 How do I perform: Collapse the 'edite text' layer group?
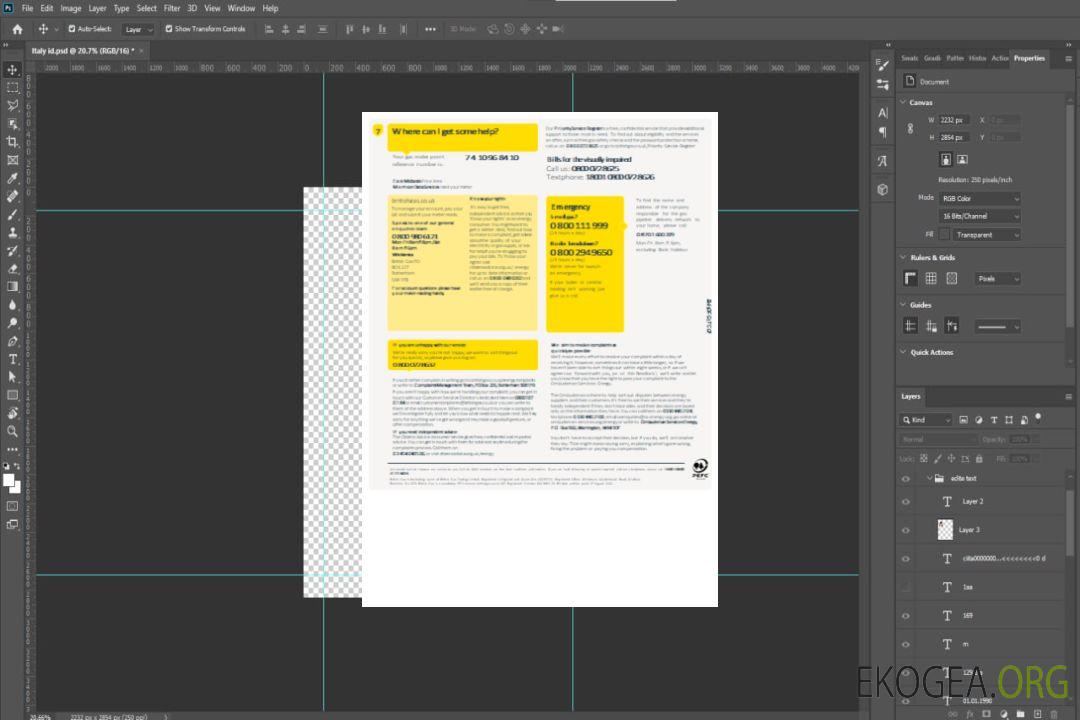coord(927,478)
